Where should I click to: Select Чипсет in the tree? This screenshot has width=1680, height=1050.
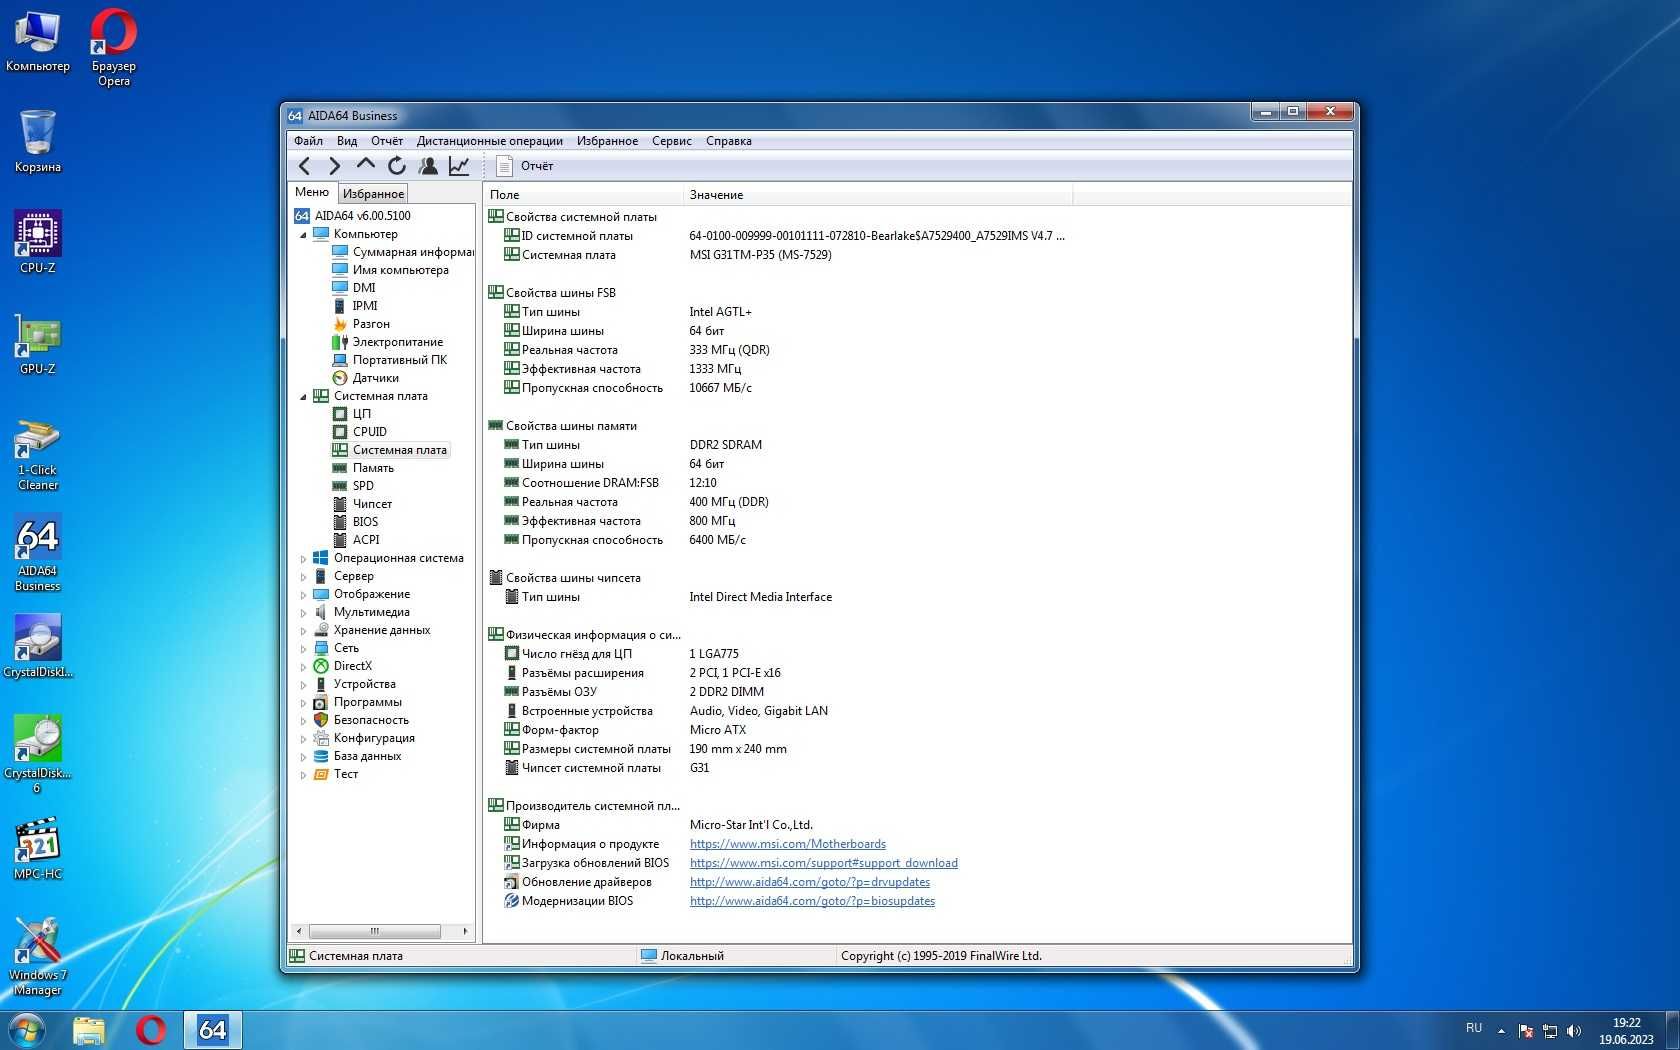pyautogui.click(x=372, y=504)
